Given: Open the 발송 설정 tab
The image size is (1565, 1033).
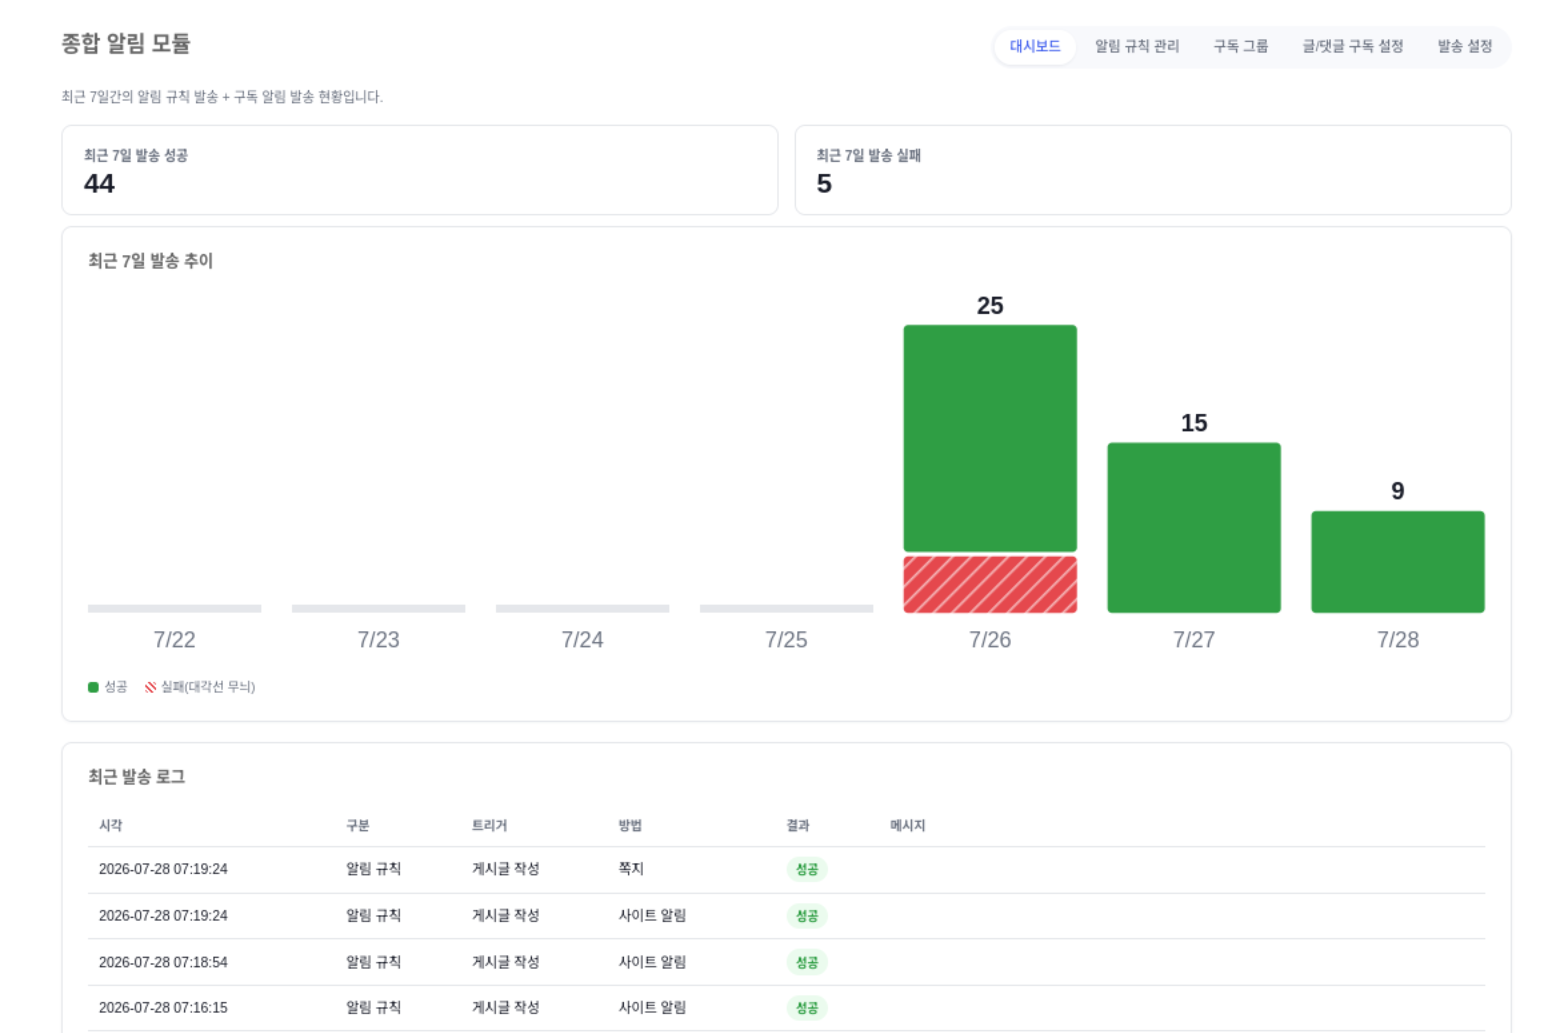Looking at the screenshot, I should [1465, 47].
